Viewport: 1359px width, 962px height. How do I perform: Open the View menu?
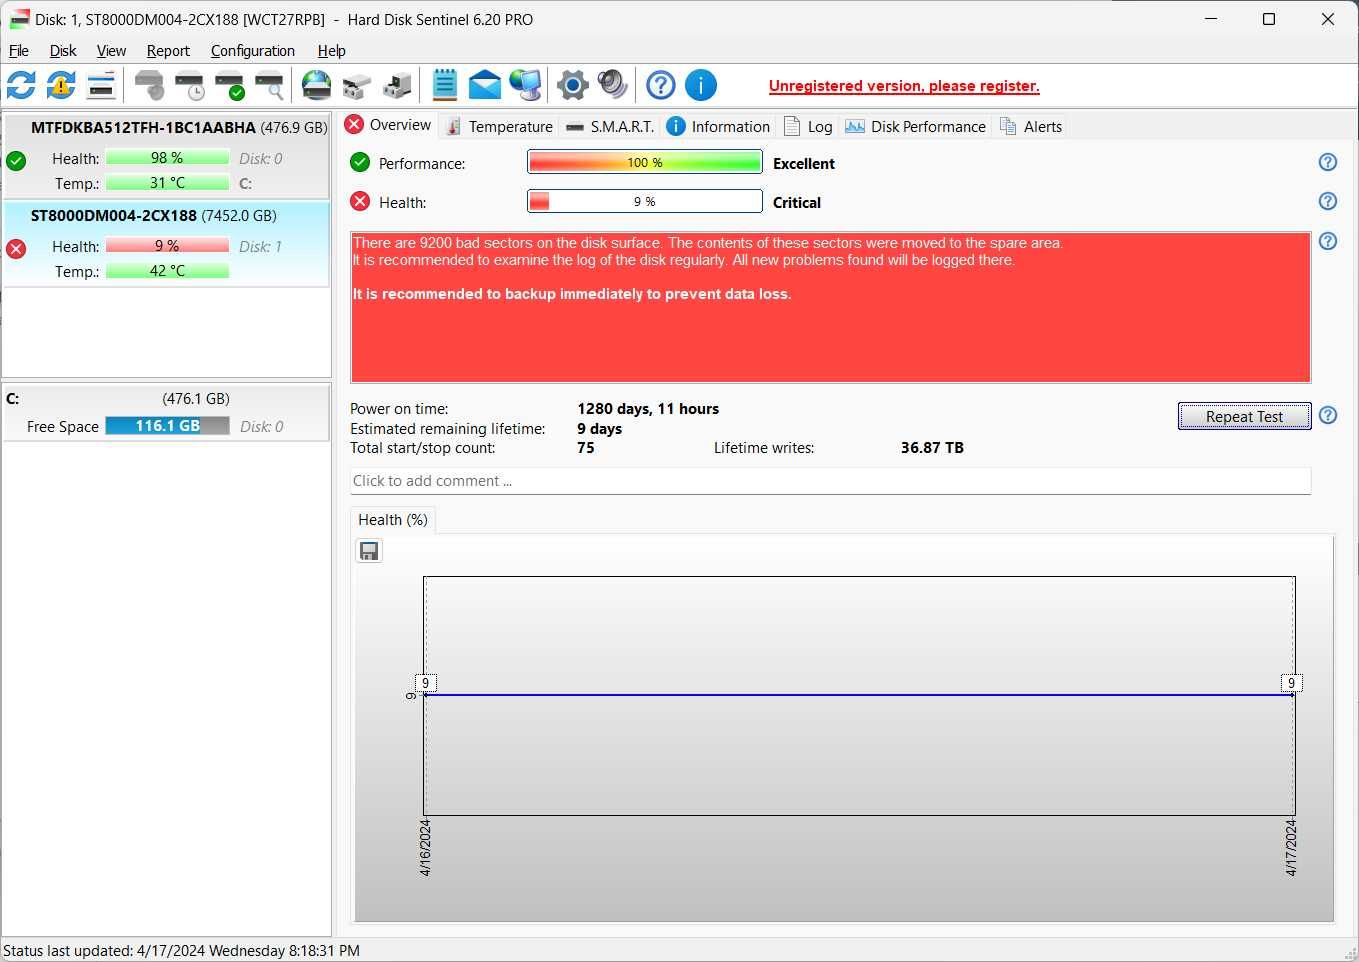point(111,51)
